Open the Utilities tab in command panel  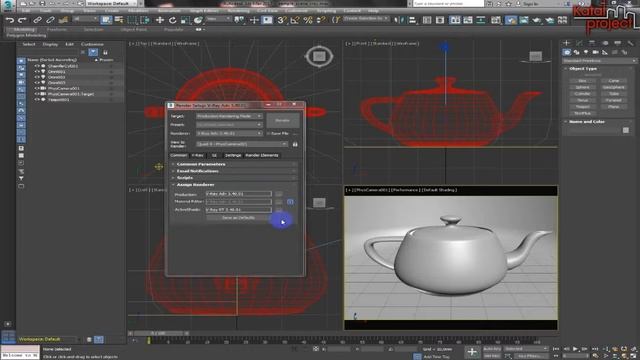point(631,43)
